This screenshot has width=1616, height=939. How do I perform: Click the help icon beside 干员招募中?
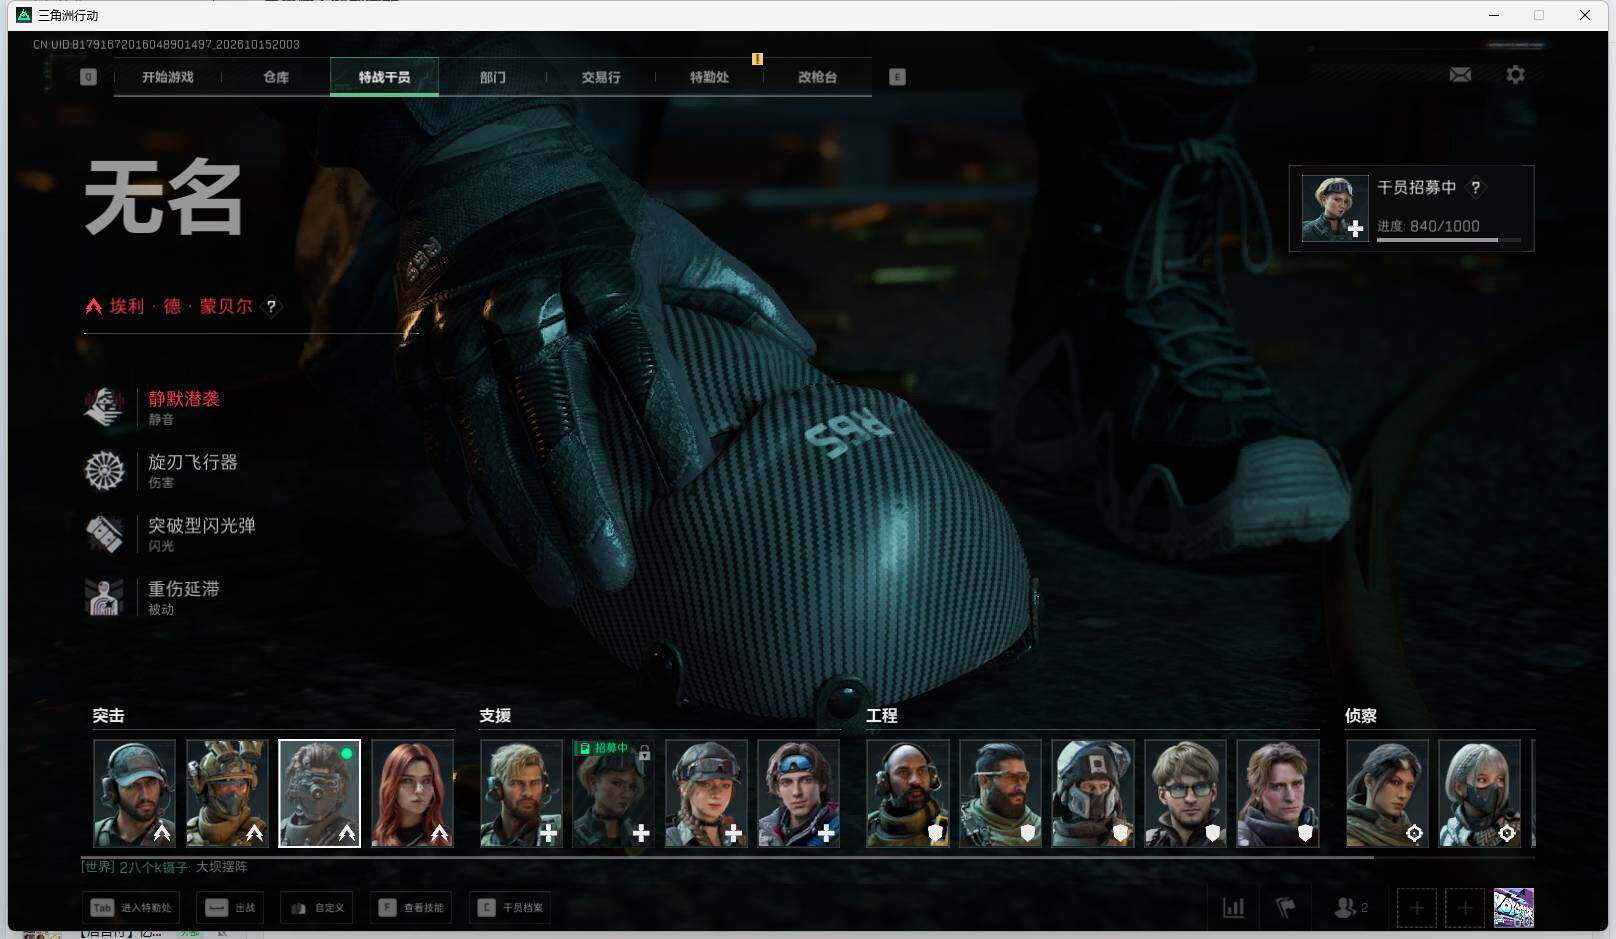(1475, 187)
